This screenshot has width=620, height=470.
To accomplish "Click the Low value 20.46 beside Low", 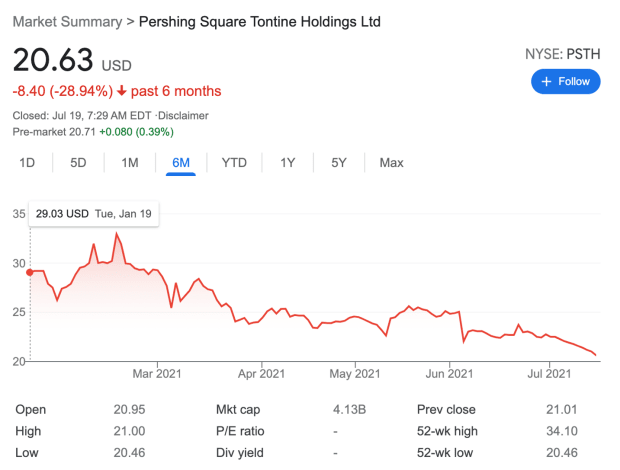I will pyautogui.click(x=129, y=453).
